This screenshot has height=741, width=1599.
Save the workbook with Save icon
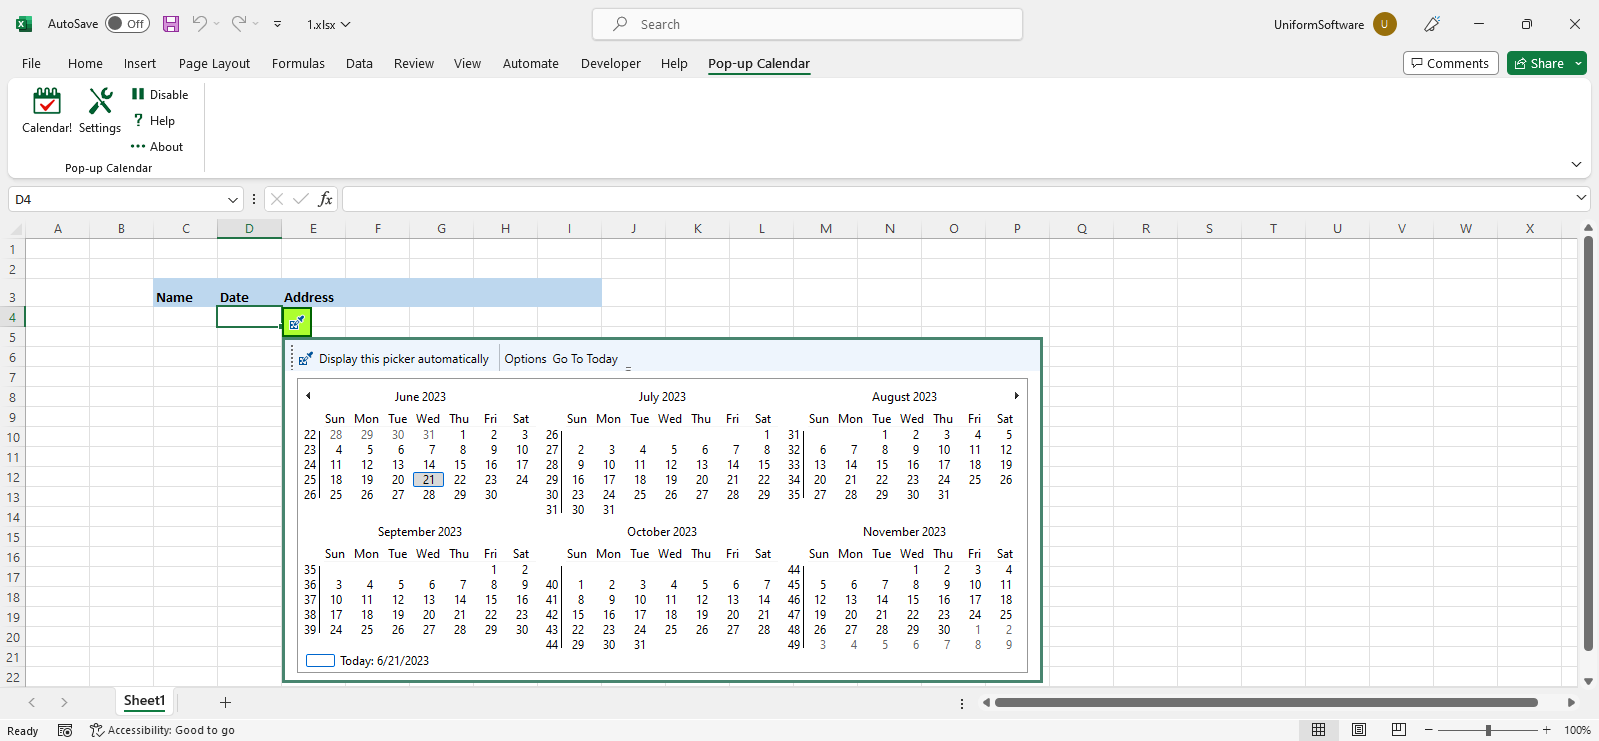(x=171, y=24)
